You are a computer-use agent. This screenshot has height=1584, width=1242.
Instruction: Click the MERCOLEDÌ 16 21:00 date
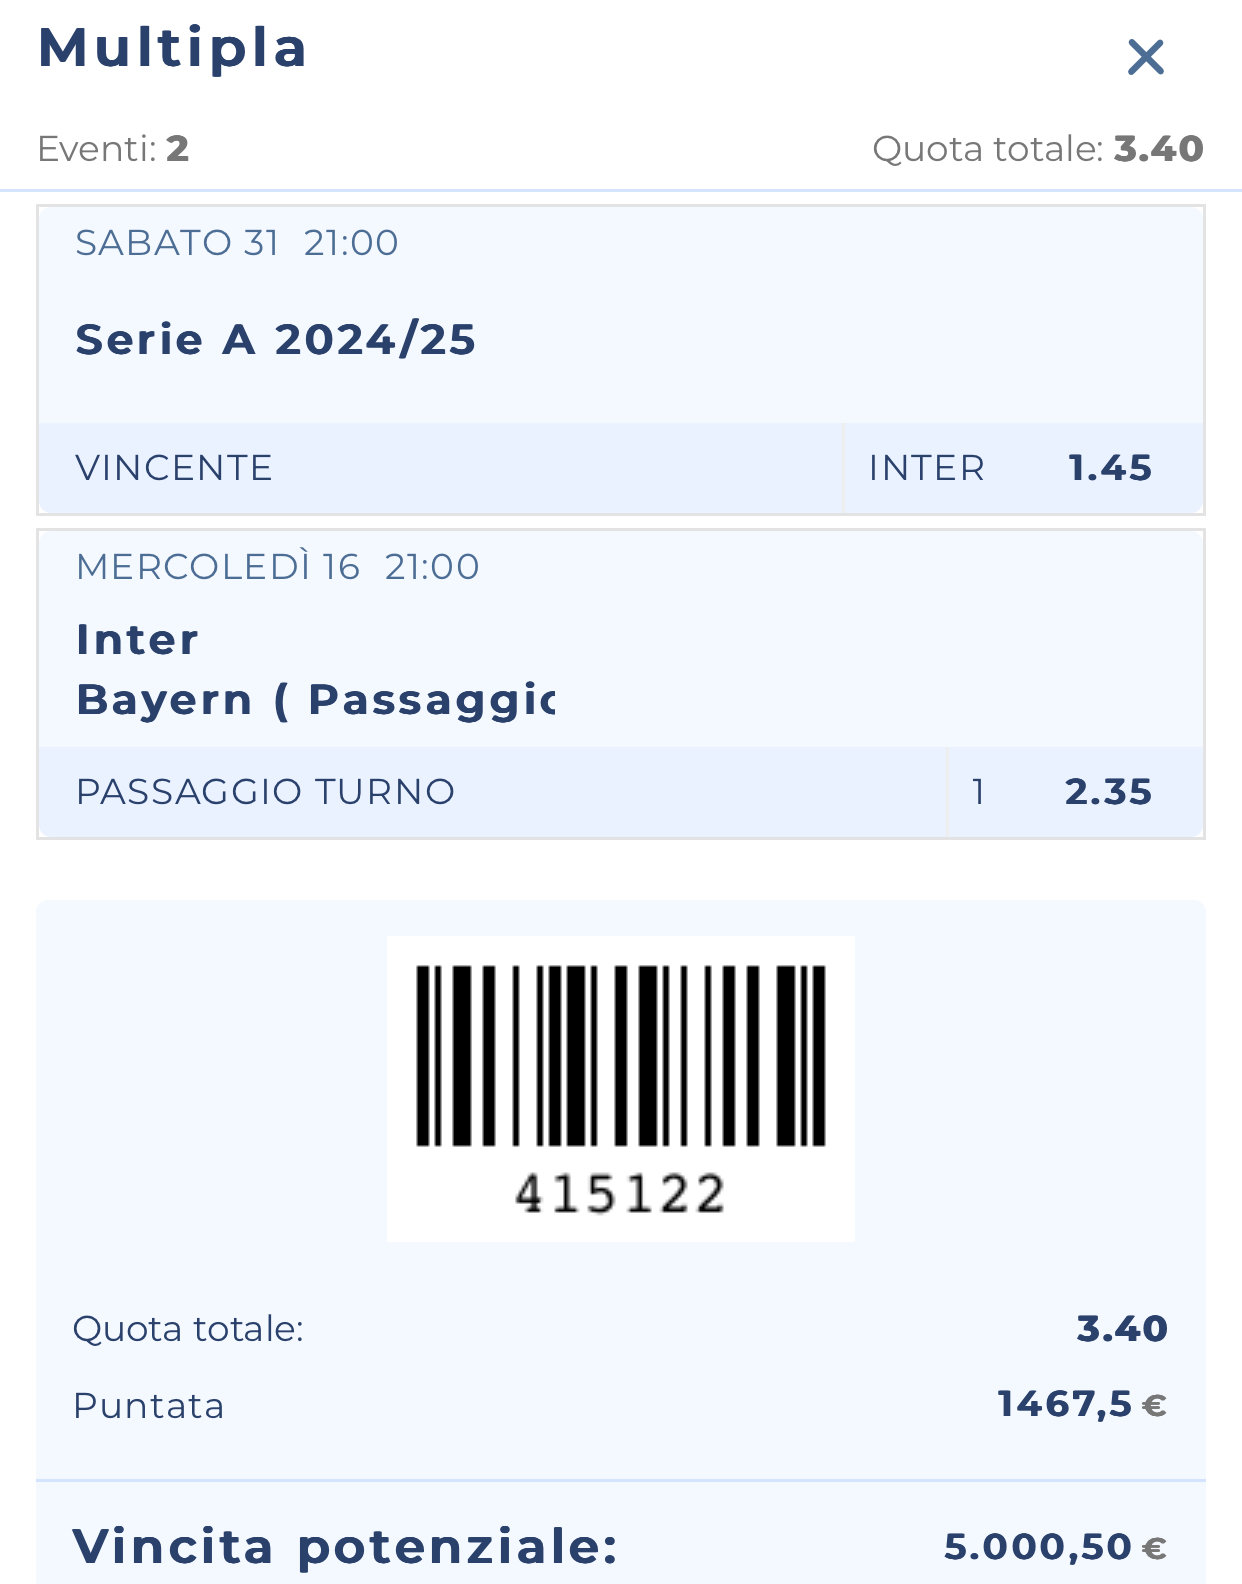pyautogui.click(x=277, y=567)
